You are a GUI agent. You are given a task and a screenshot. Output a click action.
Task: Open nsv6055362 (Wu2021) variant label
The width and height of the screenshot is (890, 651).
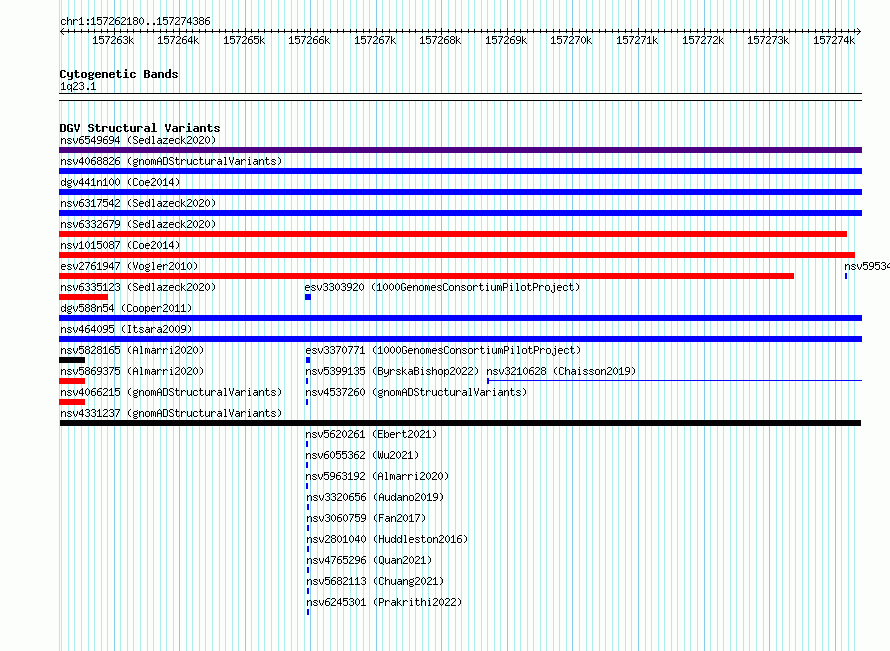tap(362, 455)
